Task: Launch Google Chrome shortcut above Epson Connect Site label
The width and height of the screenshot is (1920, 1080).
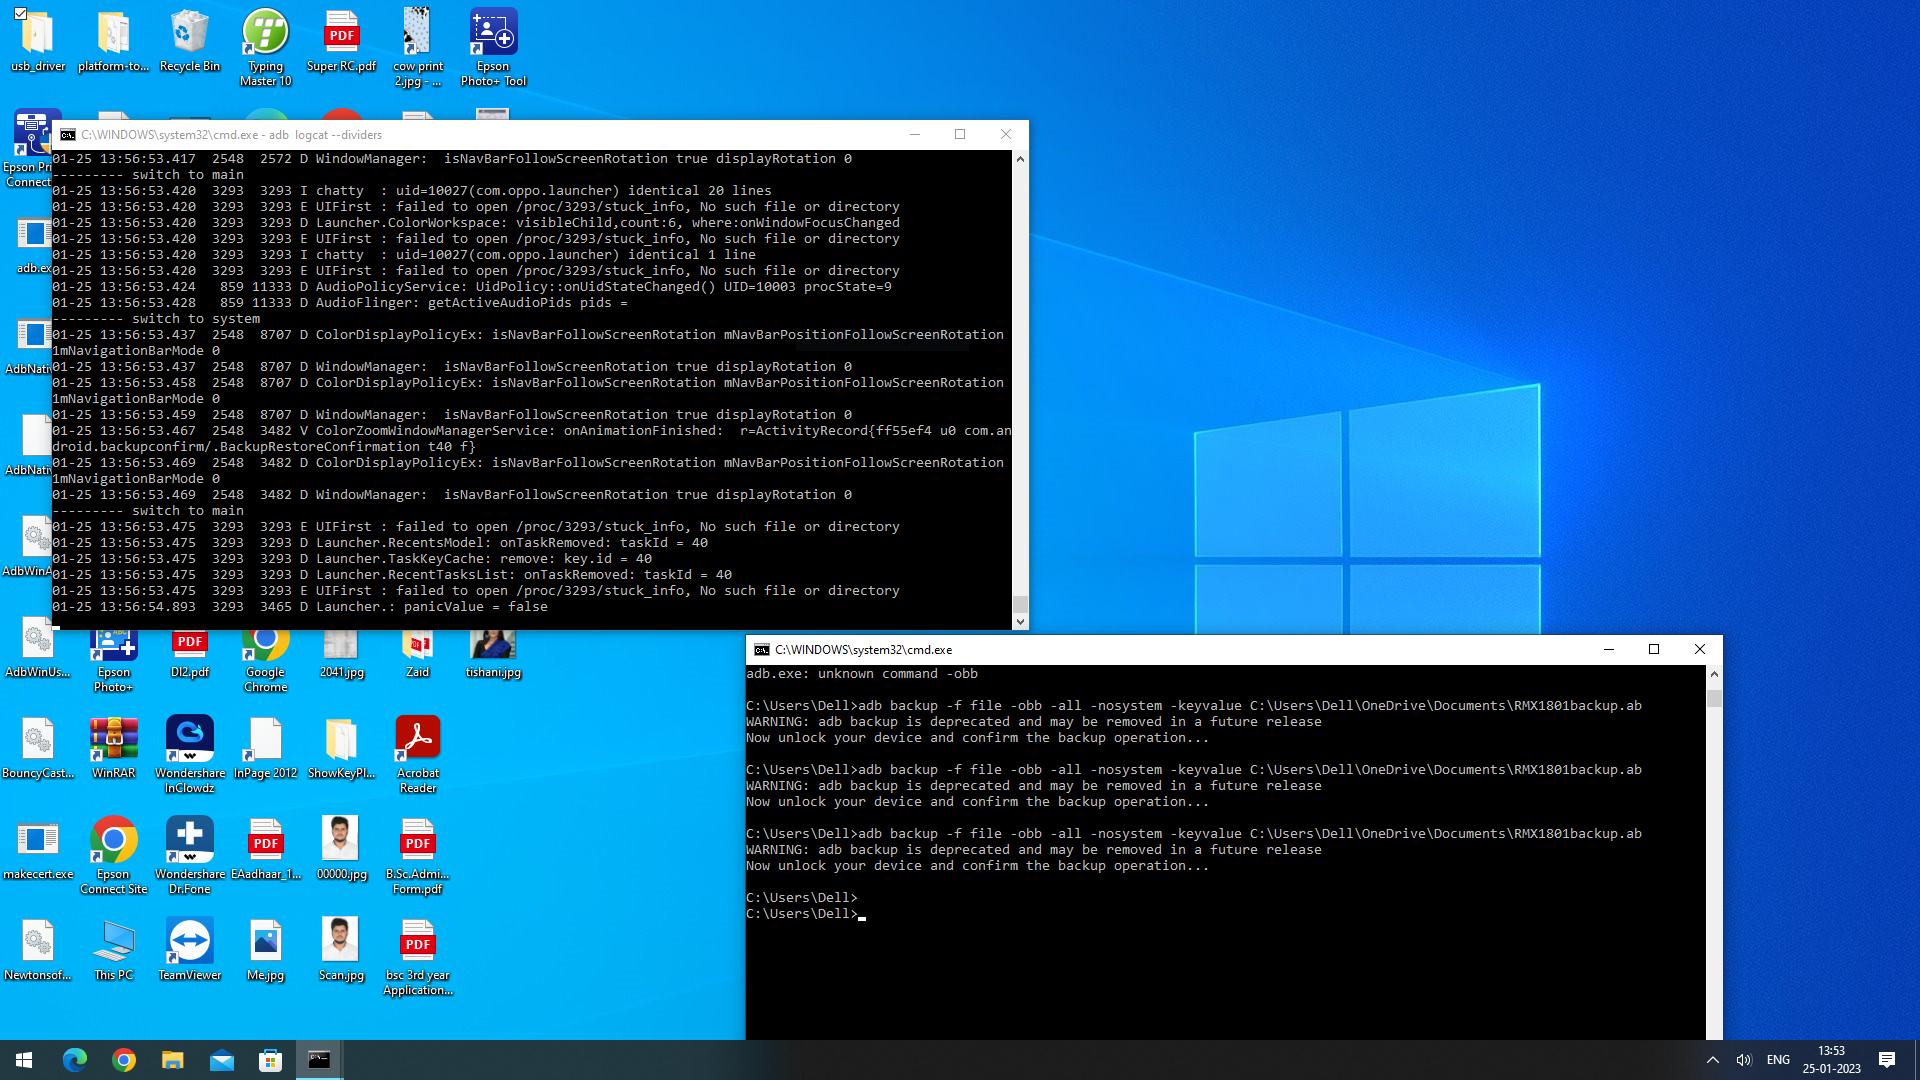Action: click(113, 856)
